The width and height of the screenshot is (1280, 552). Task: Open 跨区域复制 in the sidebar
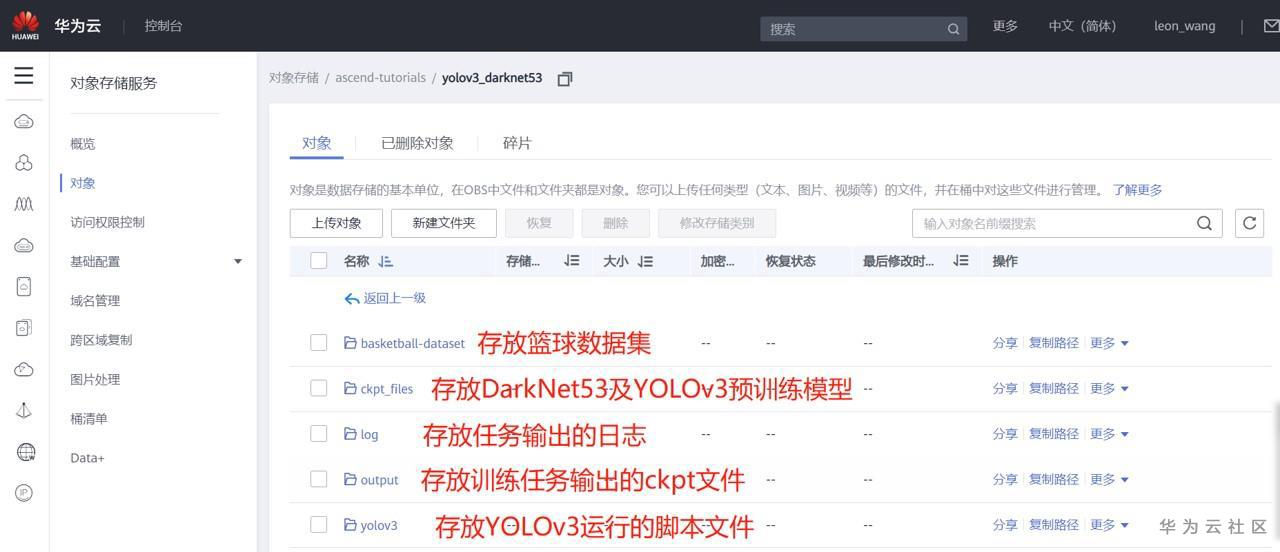(x=101, y=340)
